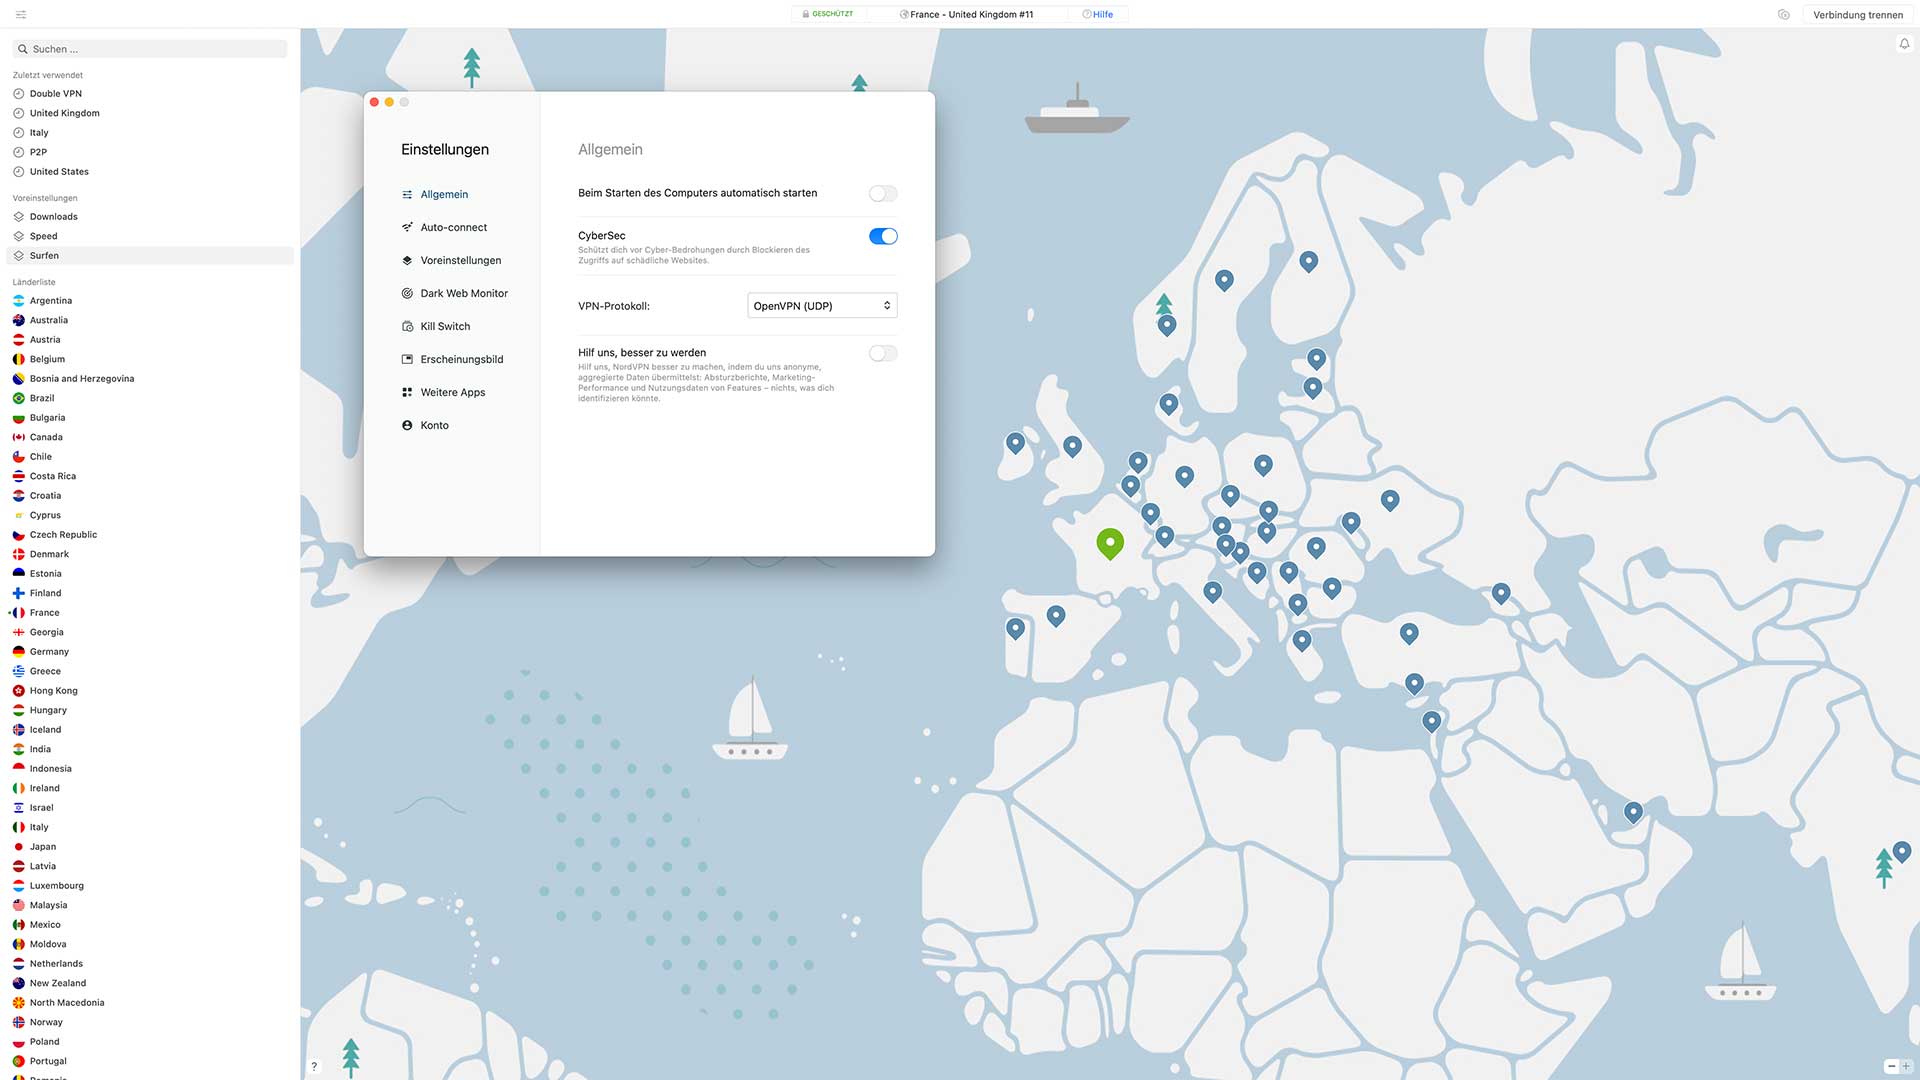This screenshot has width=1920, height=1080.
Task: Select New Zealand in country list
Action: 150,983
